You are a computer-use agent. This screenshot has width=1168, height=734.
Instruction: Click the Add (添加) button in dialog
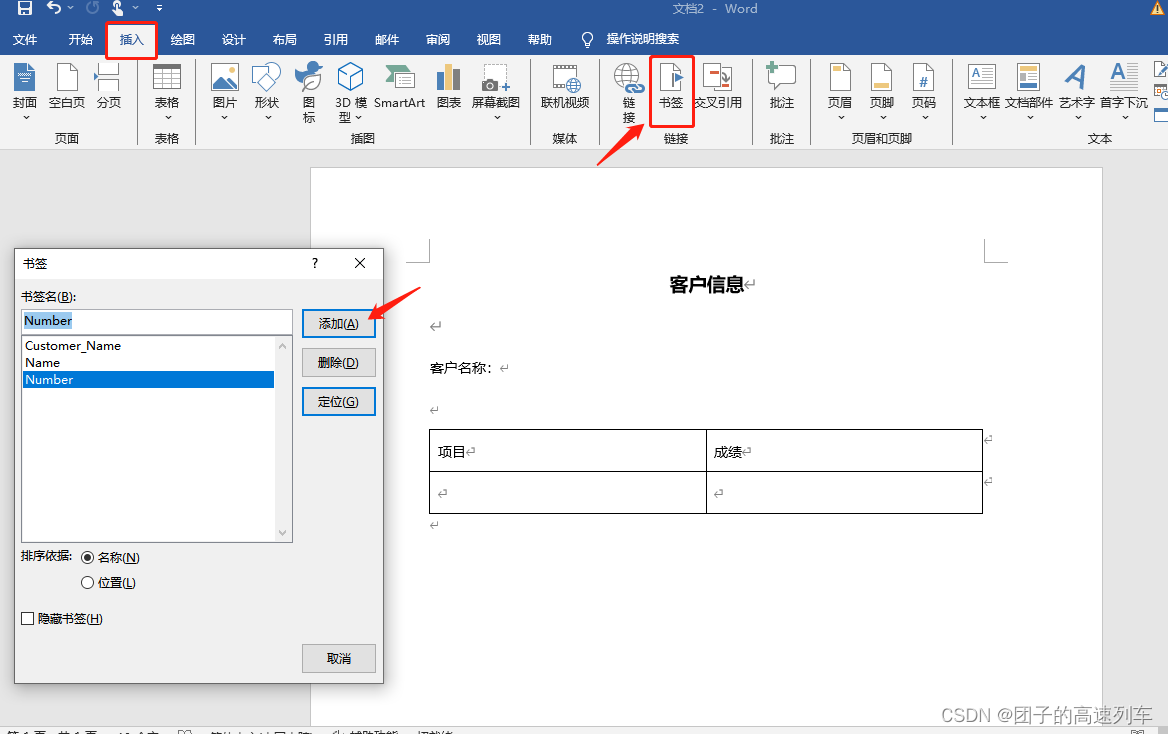338,323
